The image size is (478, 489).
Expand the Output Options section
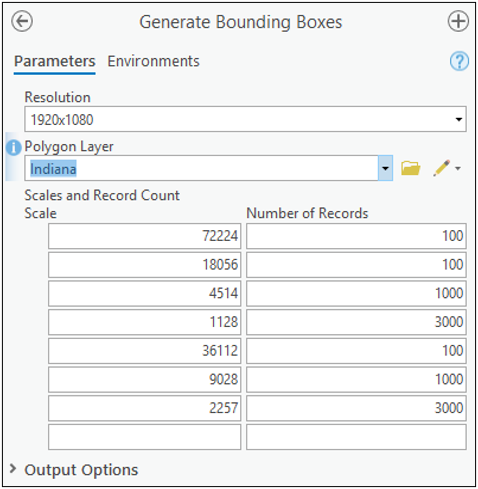click(13, 469)
